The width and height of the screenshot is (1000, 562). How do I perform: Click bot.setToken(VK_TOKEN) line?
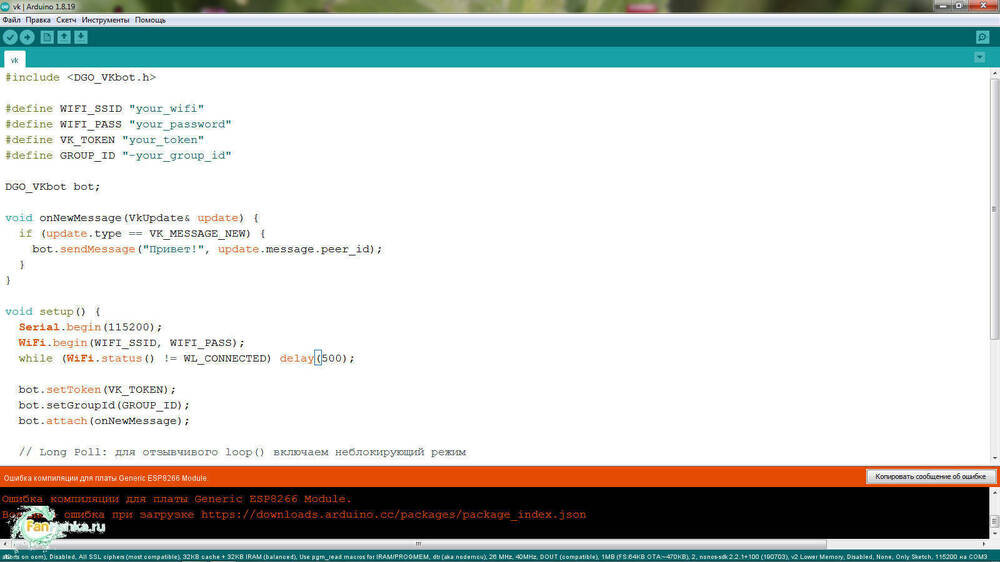tap(97, 389)
